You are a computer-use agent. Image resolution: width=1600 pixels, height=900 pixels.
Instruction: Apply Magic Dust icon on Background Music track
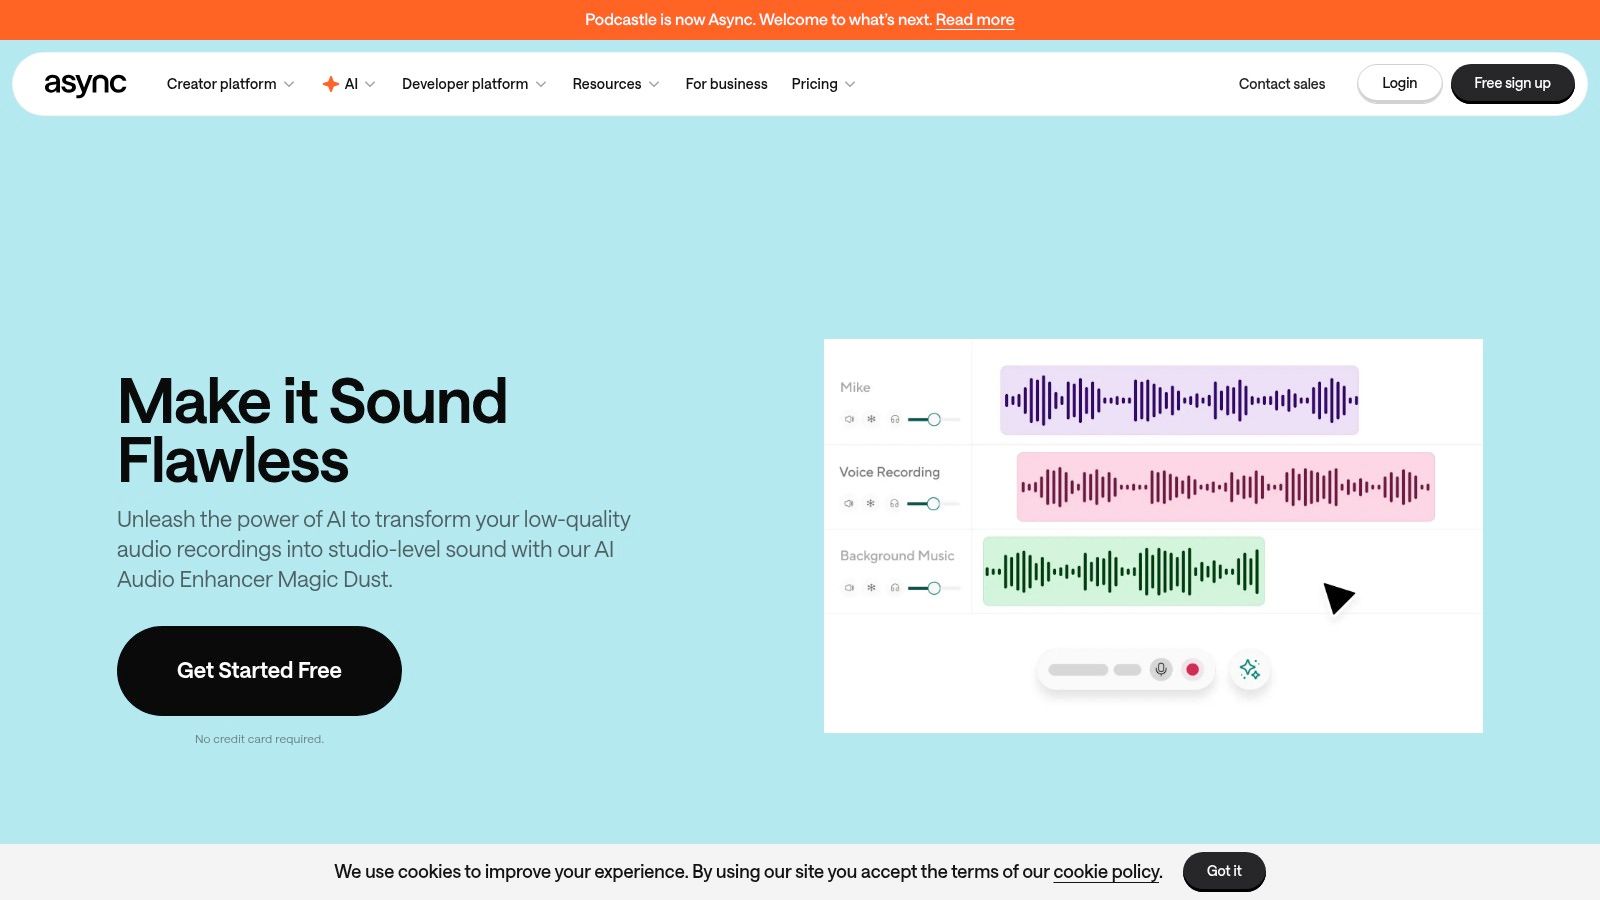(871, 588)
